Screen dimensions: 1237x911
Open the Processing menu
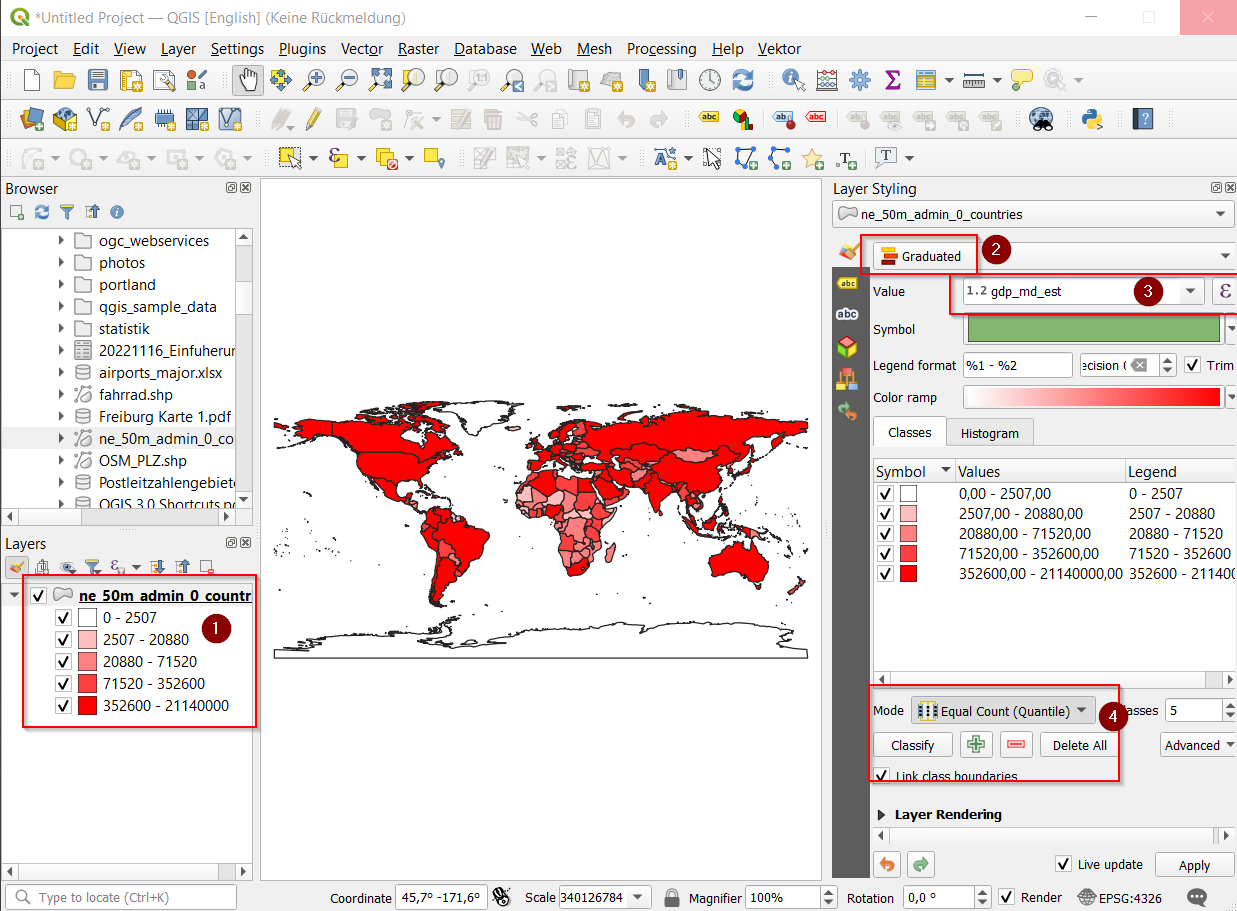(x=661, y=48)
